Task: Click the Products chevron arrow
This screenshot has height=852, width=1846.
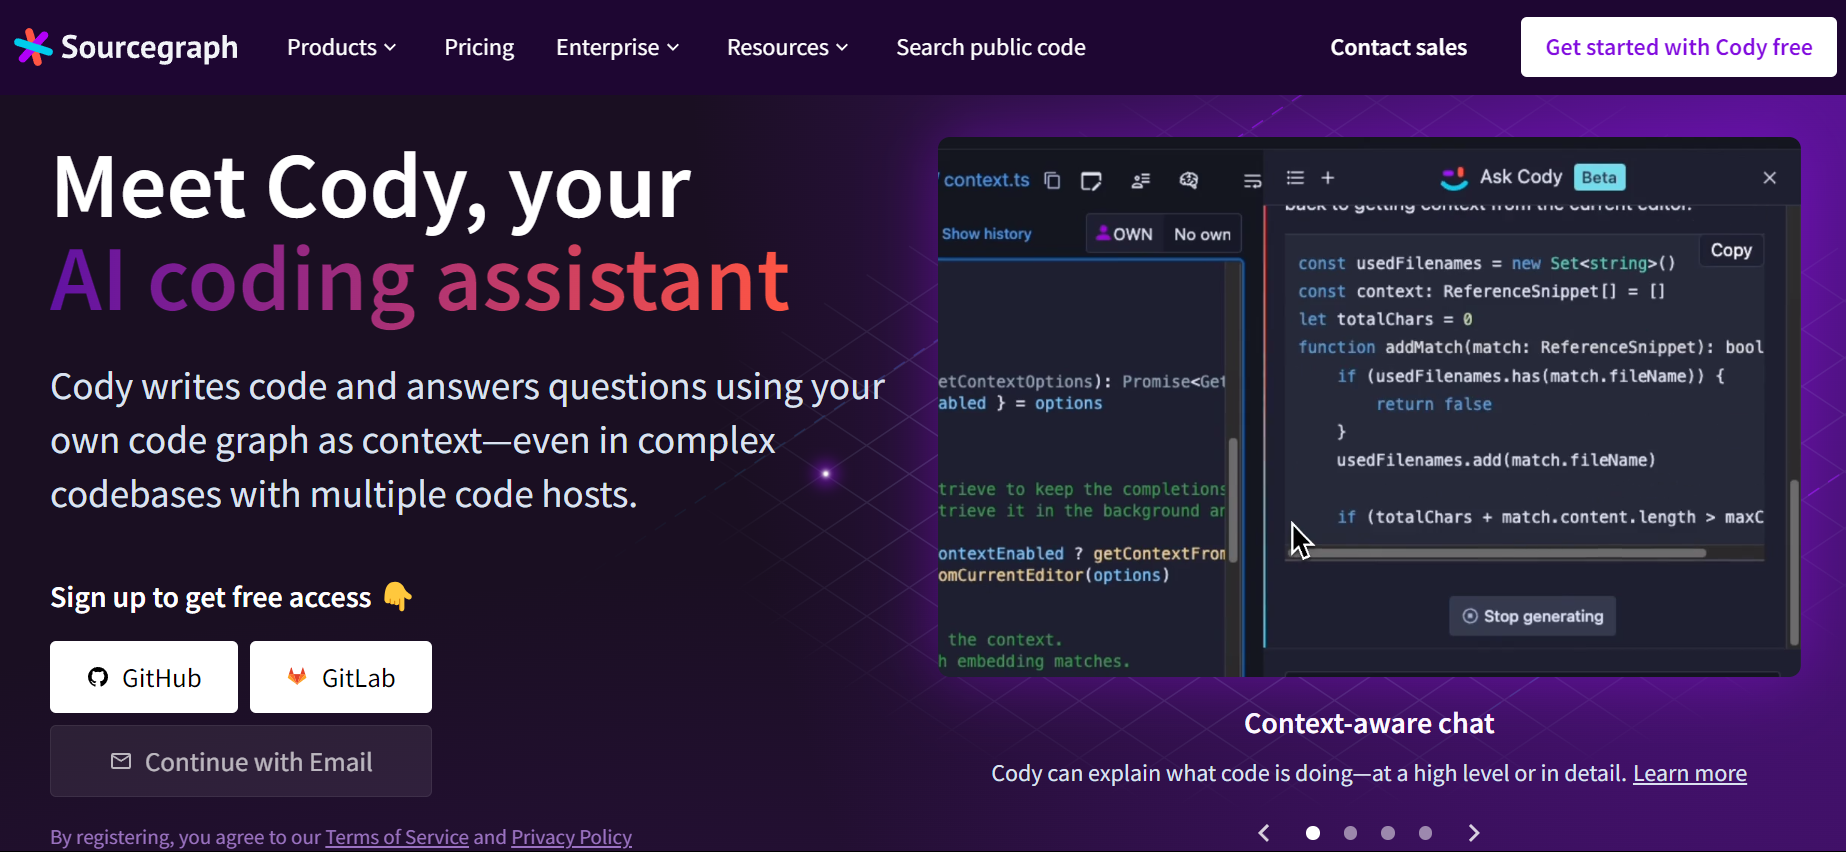Action: click(390, 48)
